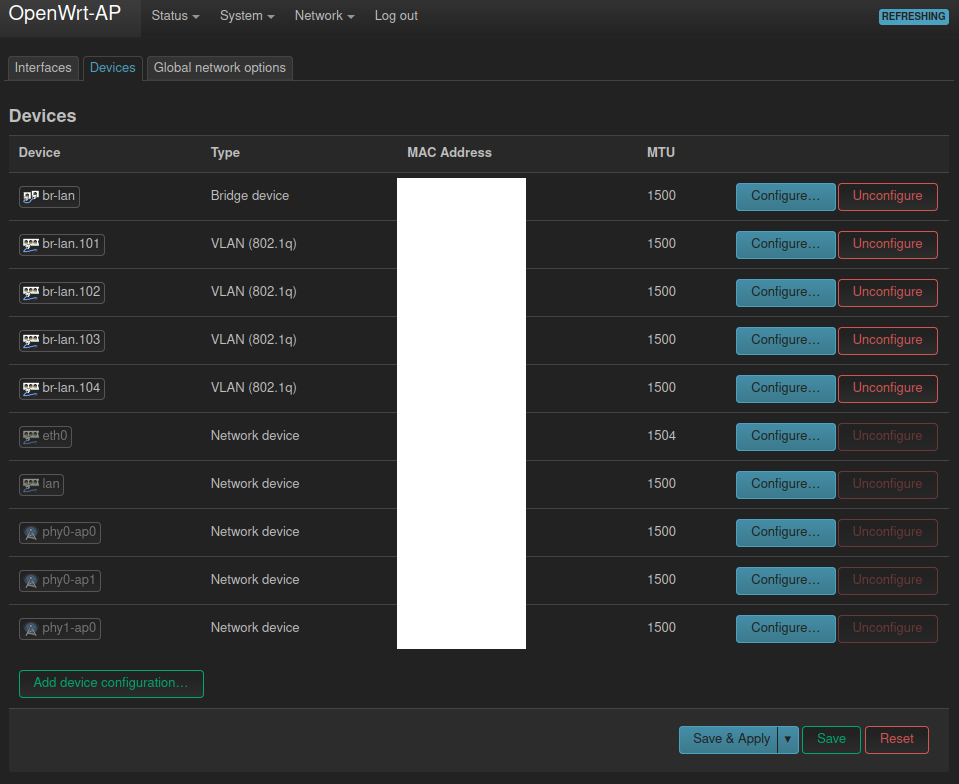Click the br-lan.103 VLAN device badge
959x784 pixels.
pyautogui.click(x=62, y=340)
